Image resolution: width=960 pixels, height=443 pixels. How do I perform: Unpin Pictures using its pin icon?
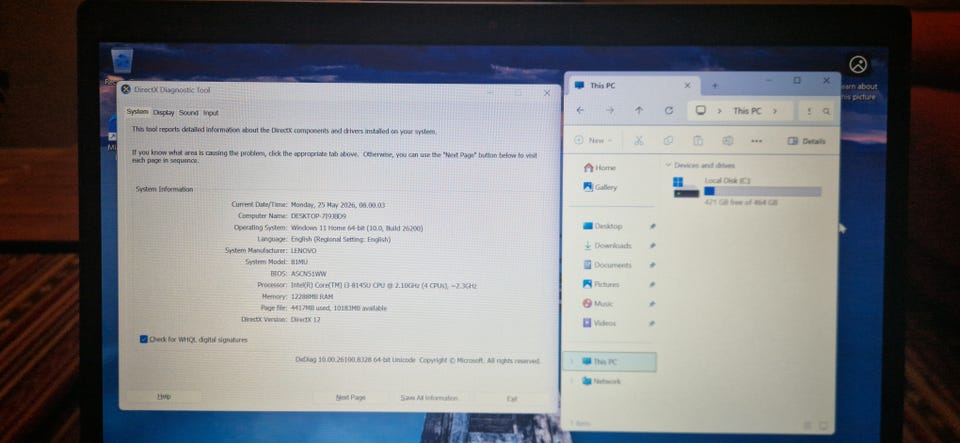click(x=652, y=285)
